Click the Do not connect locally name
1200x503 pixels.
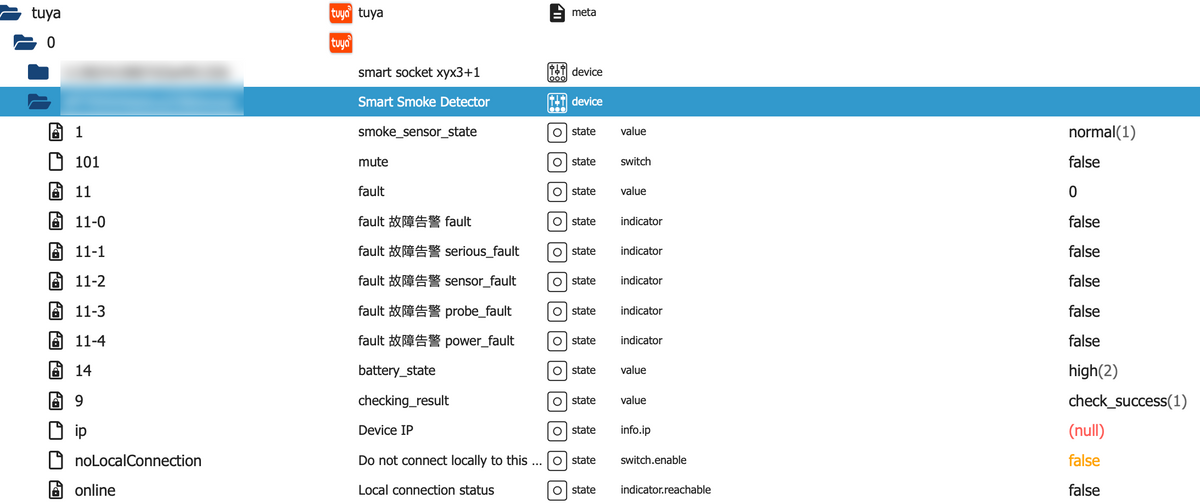(x=450, y=460)
